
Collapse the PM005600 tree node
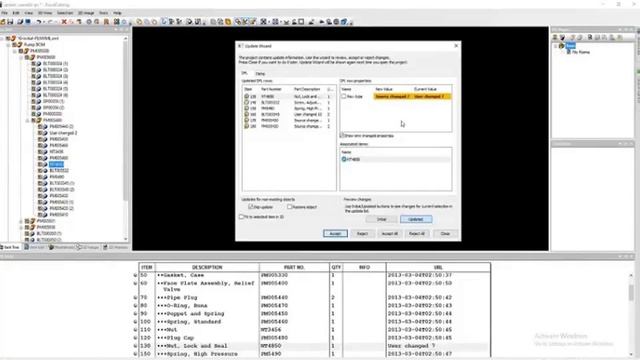click(21, 57)
